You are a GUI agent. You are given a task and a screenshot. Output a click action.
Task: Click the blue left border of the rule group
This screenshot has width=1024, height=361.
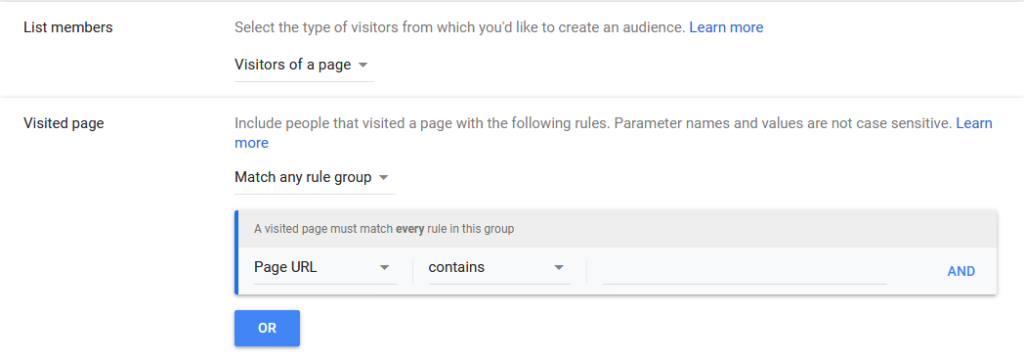236,252
